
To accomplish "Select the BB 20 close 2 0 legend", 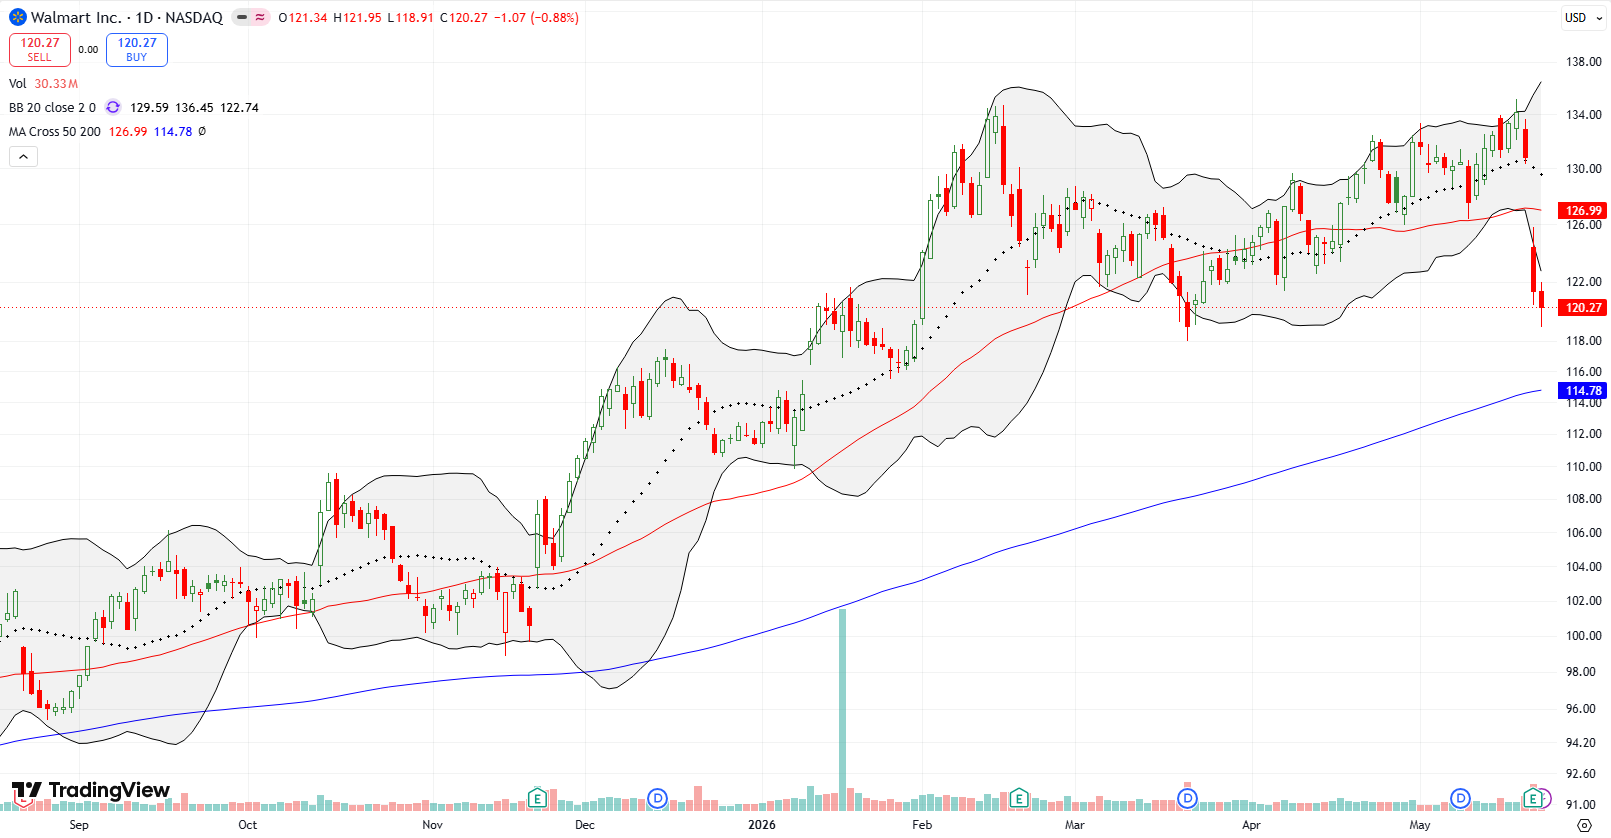I will 52,108.
